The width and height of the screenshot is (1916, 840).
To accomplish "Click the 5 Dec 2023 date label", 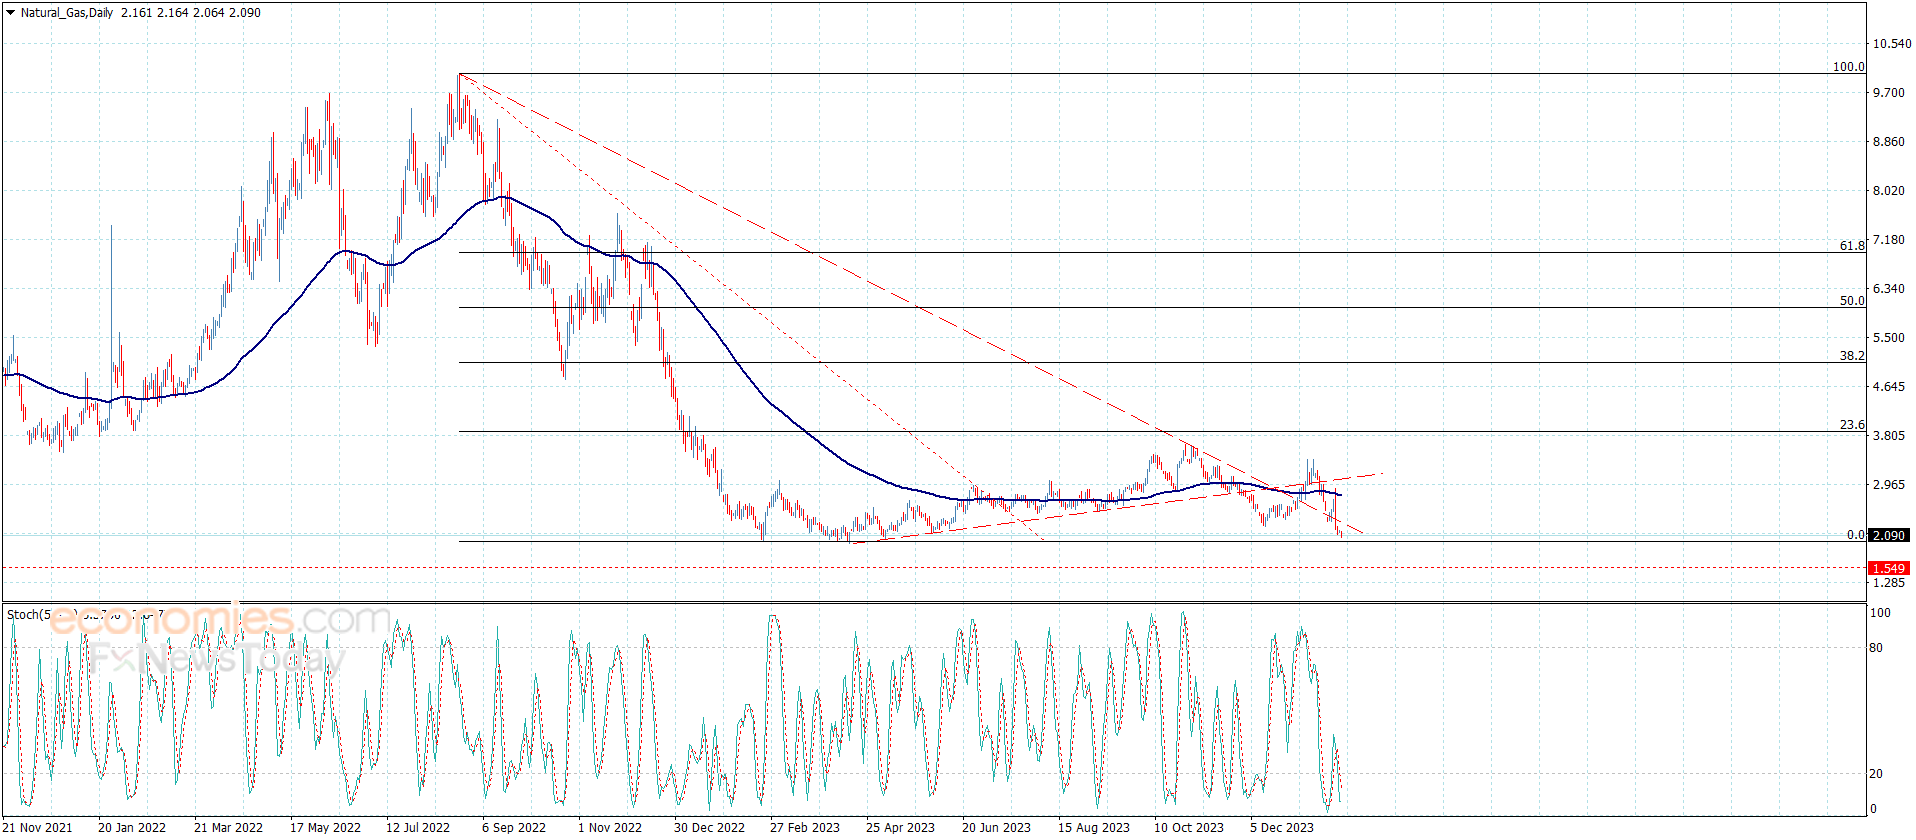I will [x=1282, y=827].
